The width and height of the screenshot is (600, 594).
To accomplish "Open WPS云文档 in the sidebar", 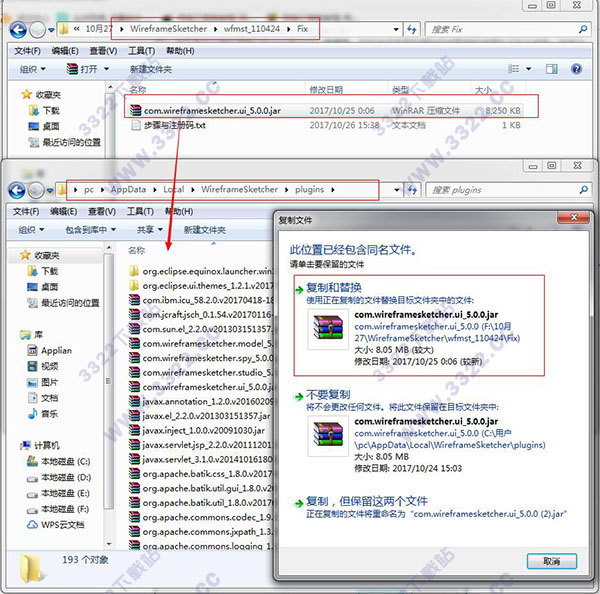I will 55,525.
